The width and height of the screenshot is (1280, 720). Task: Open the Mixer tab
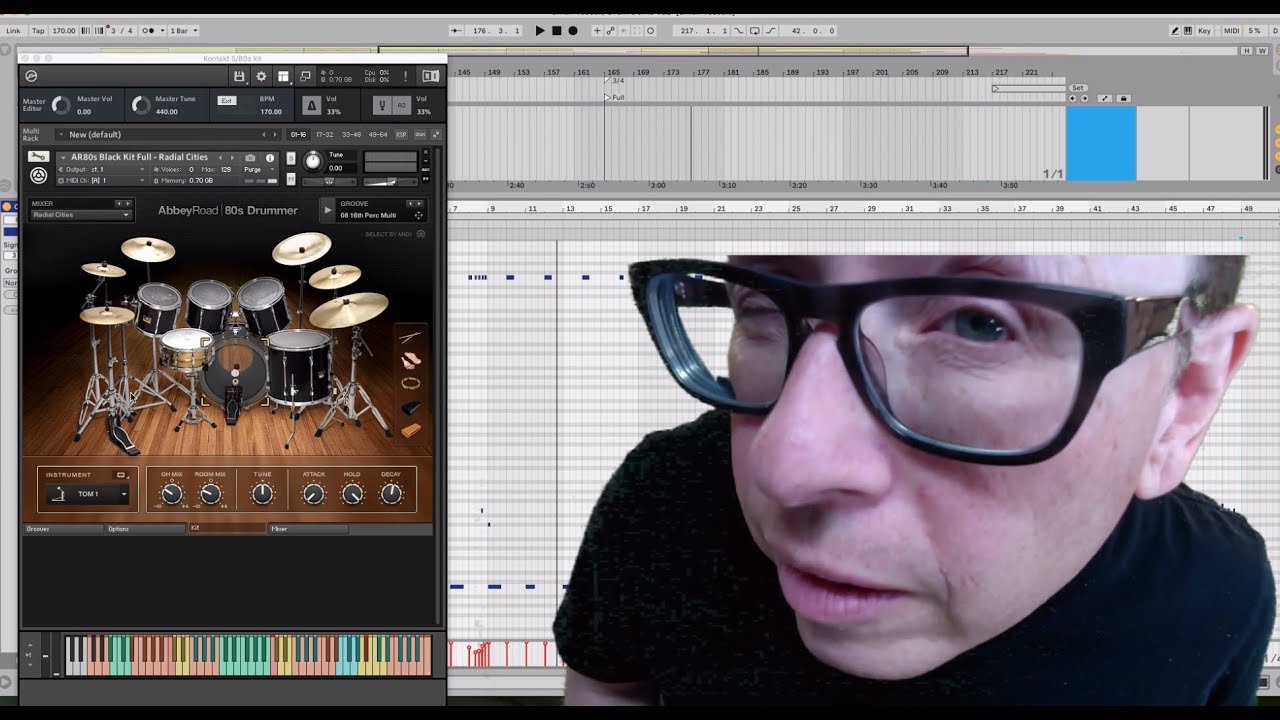(x=308, y=528)
